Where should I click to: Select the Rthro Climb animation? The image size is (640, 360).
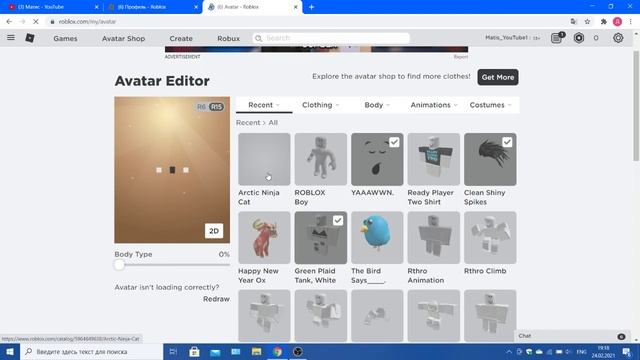(490, 238)
